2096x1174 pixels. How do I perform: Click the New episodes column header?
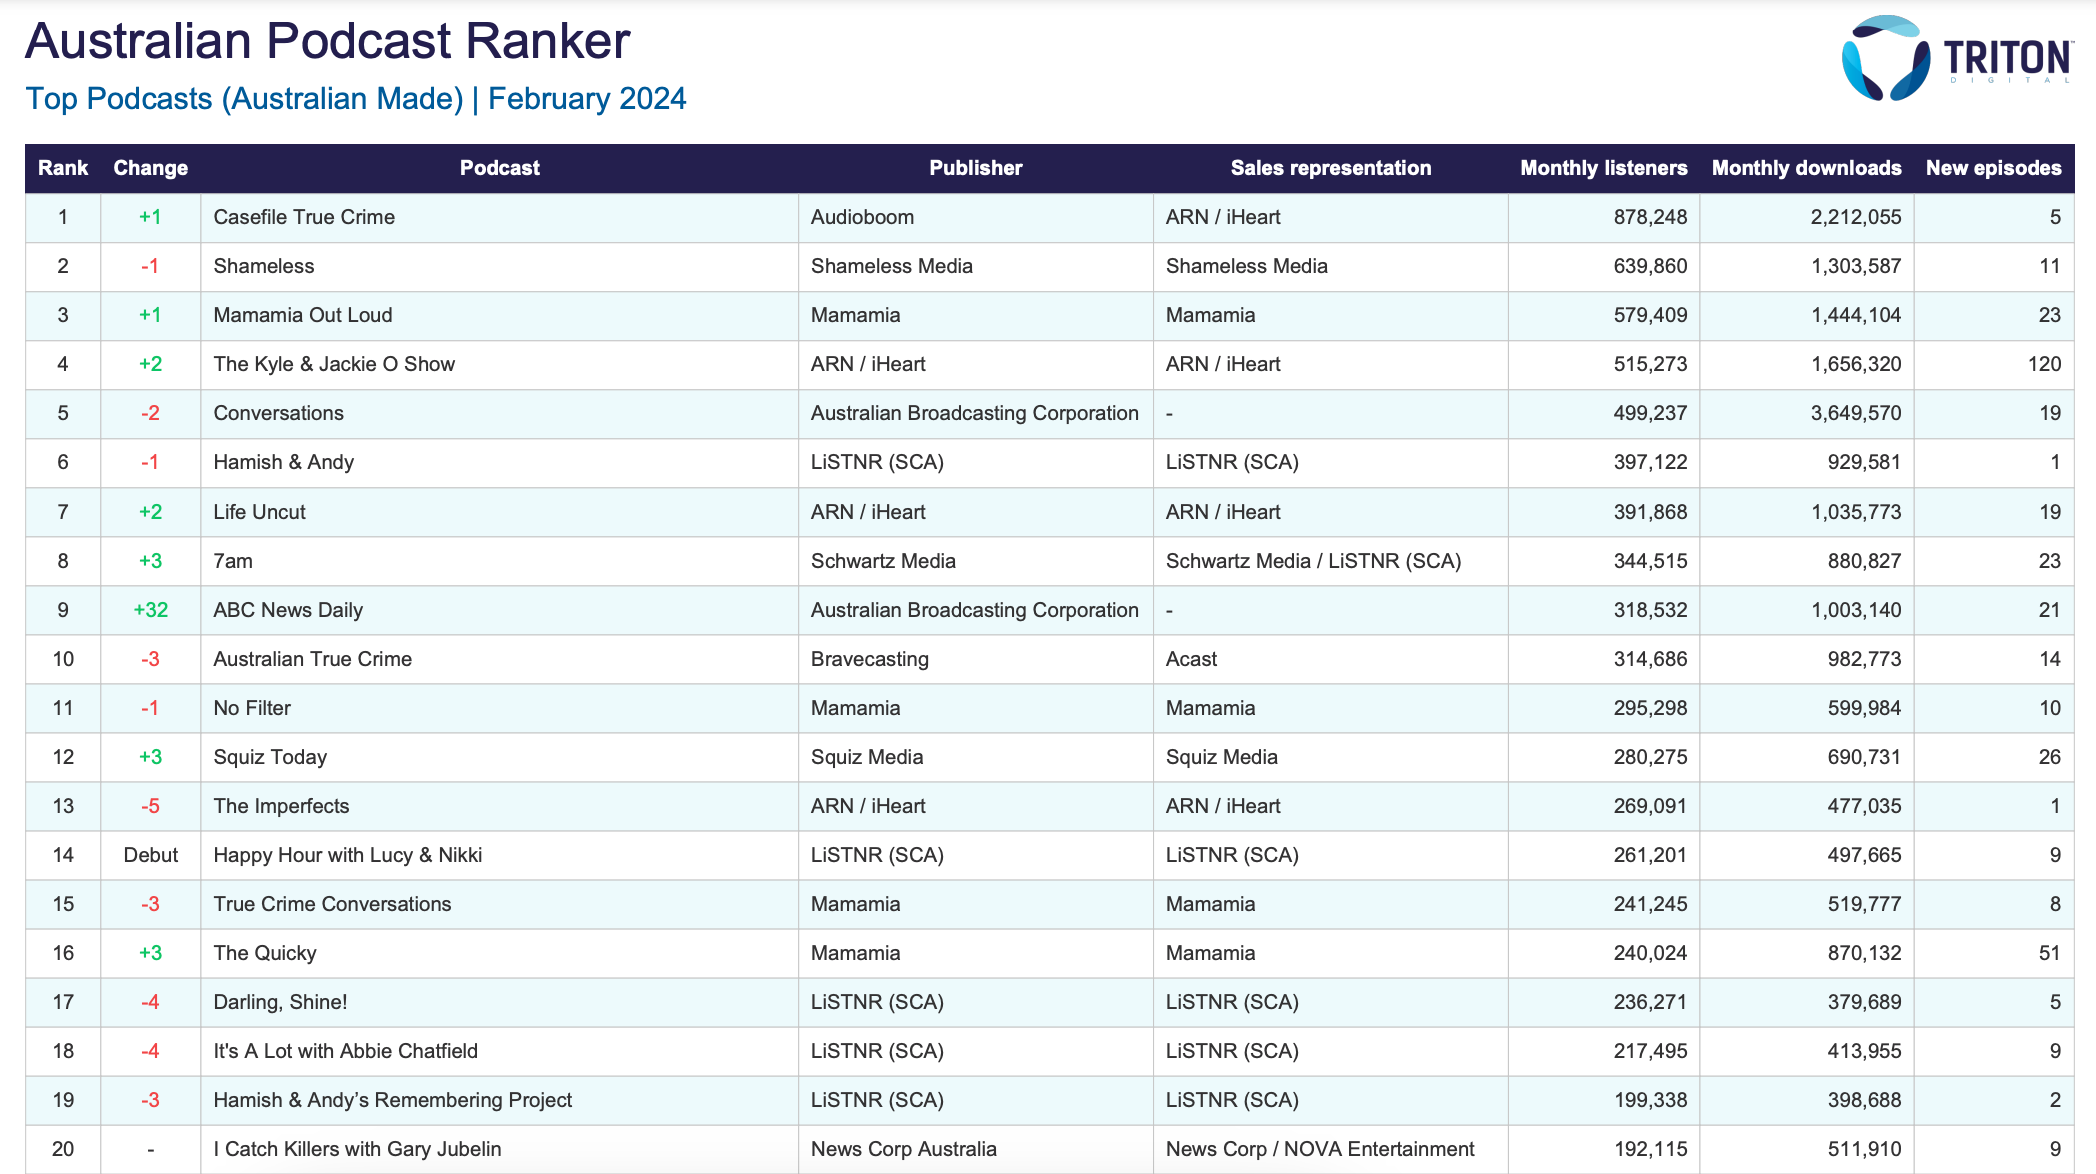pos(1994,168)
